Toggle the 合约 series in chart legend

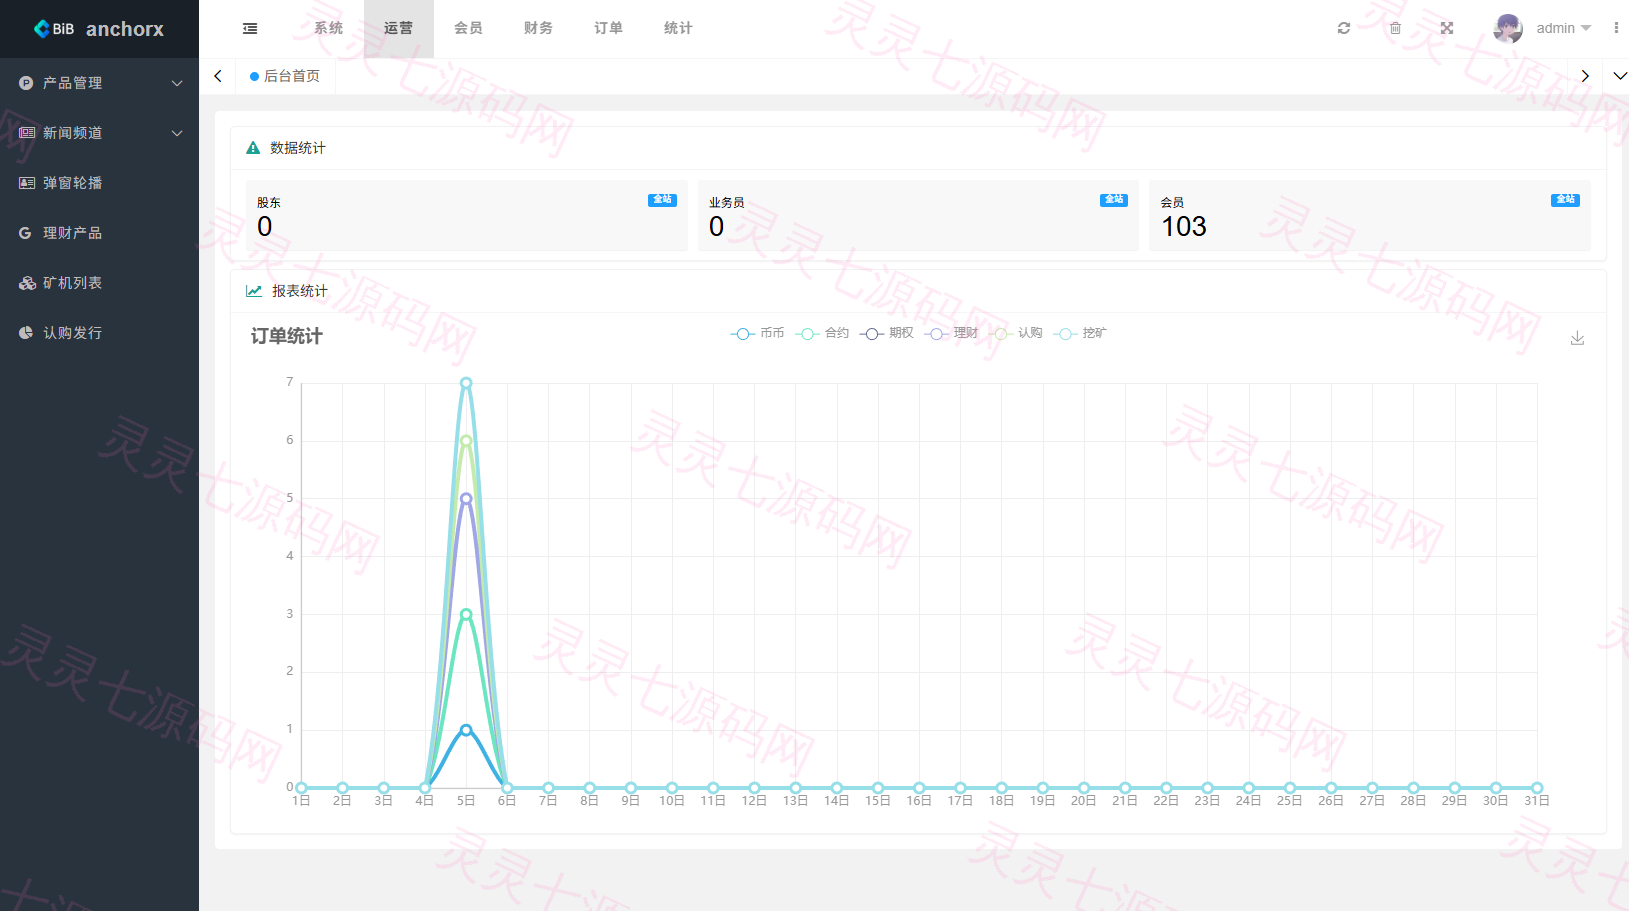point(823,333)
